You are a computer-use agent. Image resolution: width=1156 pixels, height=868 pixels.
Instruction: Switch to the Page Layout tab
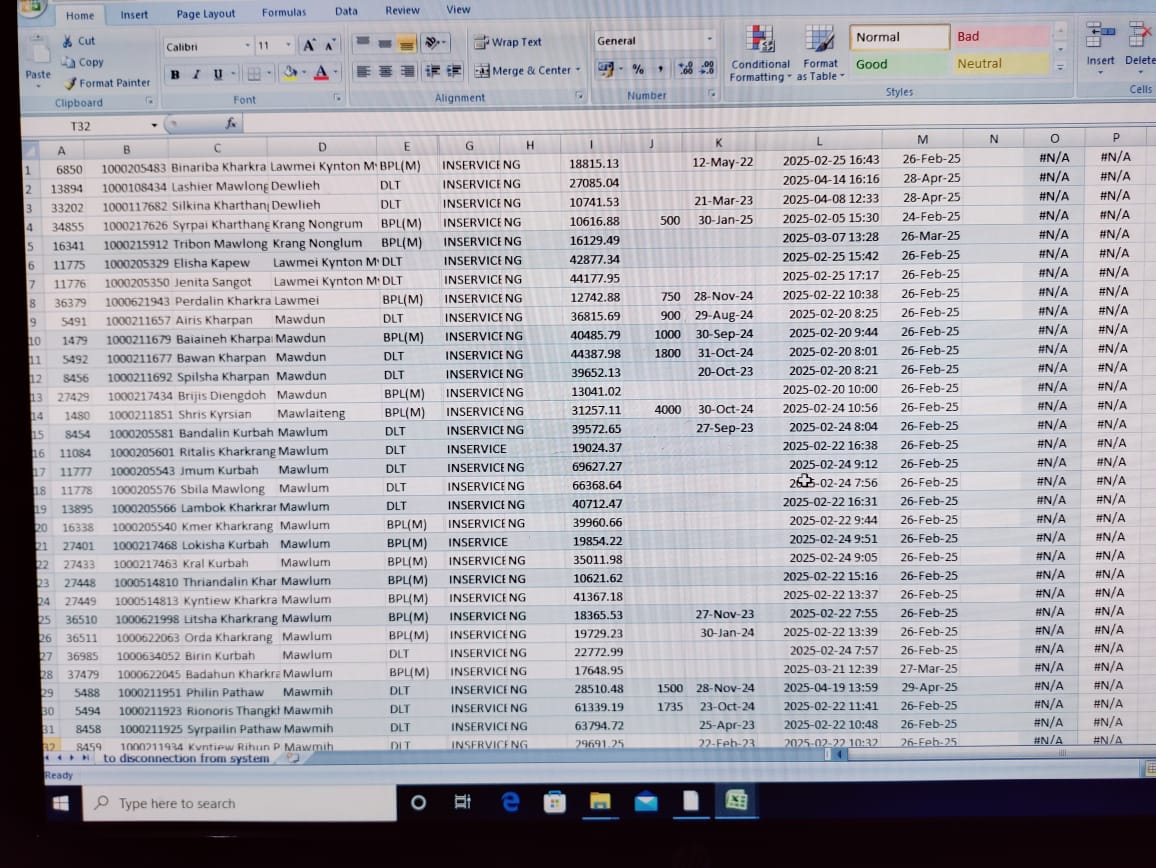pos(205,14)
